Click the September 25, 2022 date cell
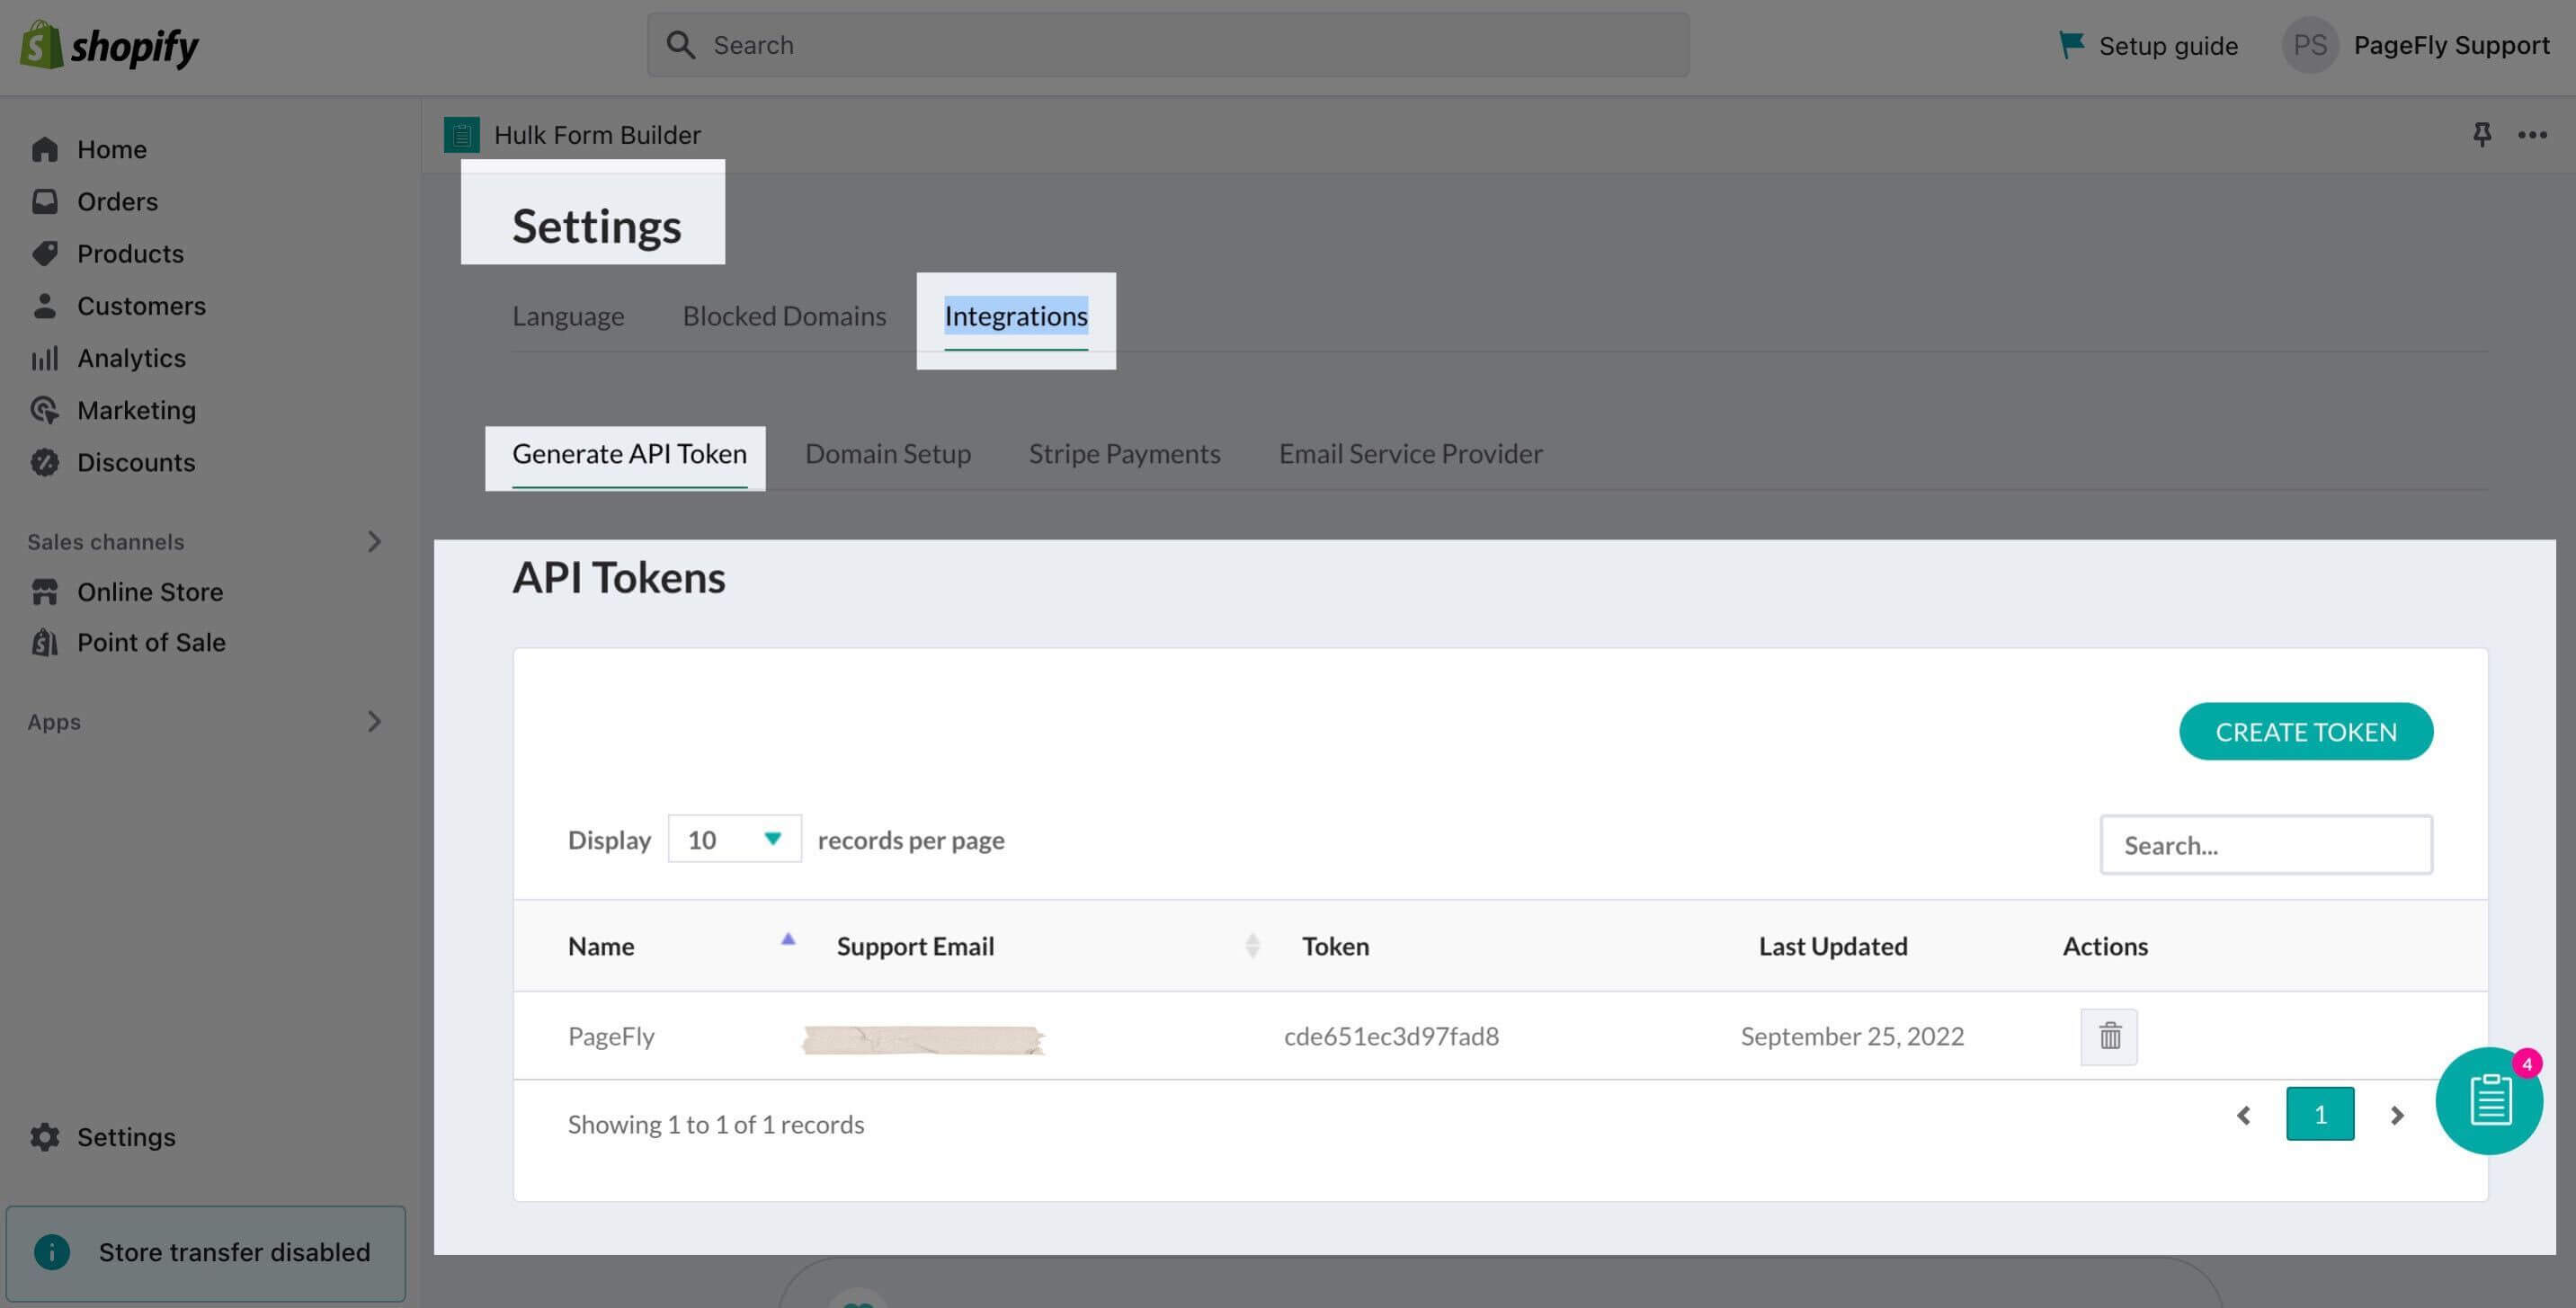 [x=1852, y=1036]
